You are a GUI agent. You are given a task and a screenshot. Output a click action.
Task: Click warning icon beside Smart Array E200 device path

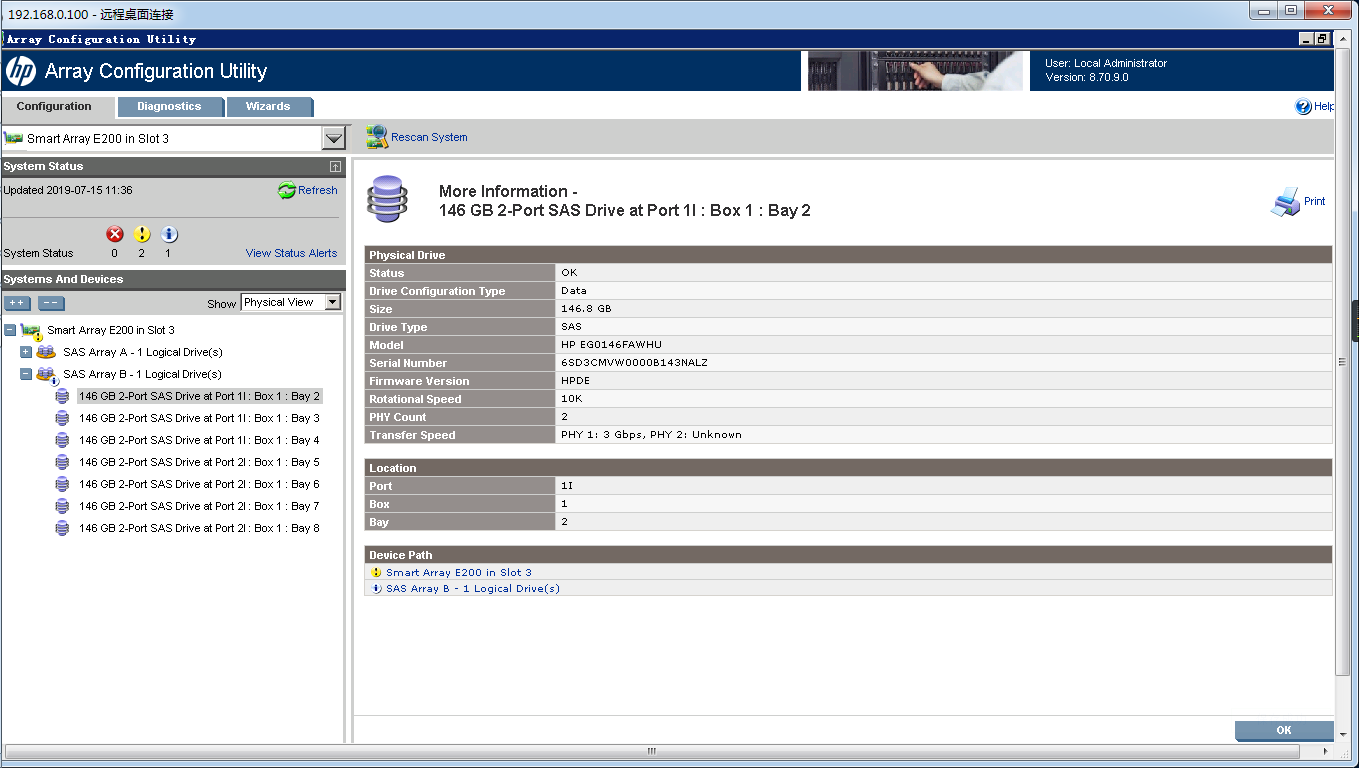click(x=376, y=573)
